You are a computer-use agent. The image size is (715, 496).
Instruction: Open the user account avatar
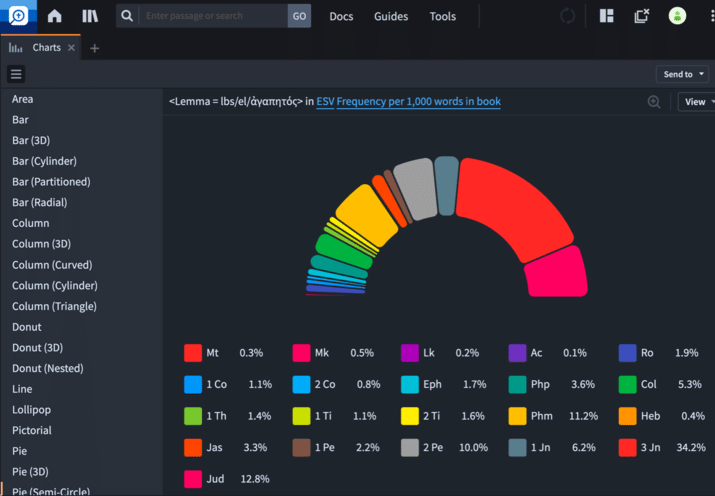[x=678, y=16]
